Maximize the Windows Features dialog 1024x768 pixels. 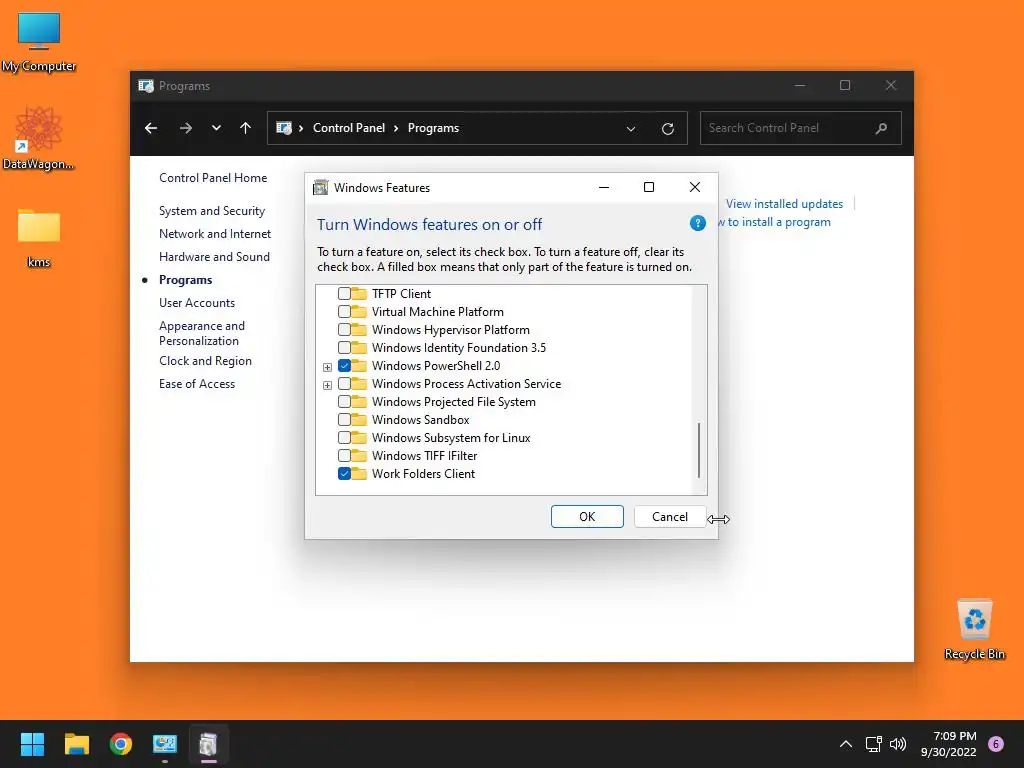[648, 187]
